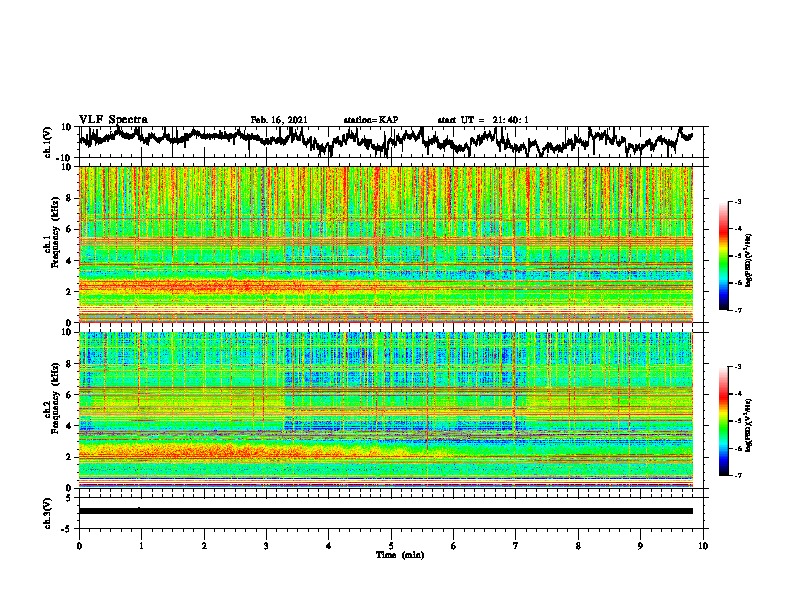792x612 pixels.
Task: Click the ch.2 "Frequency (kHz)" axis label
Action: (55, 398)
